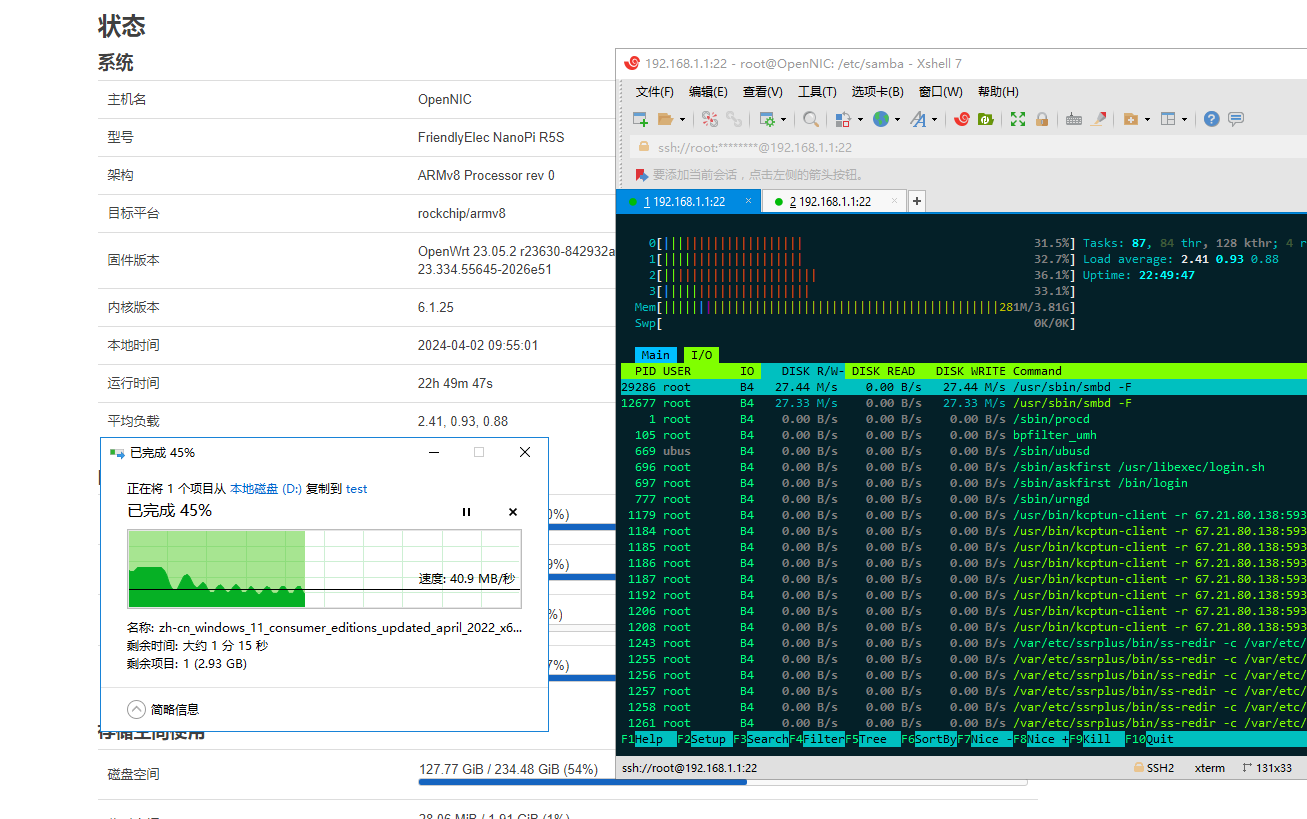Click the Xshell ssh address bar field
Image resolution: width=1307 pixels, height=819 pixels.
(970, 147)
